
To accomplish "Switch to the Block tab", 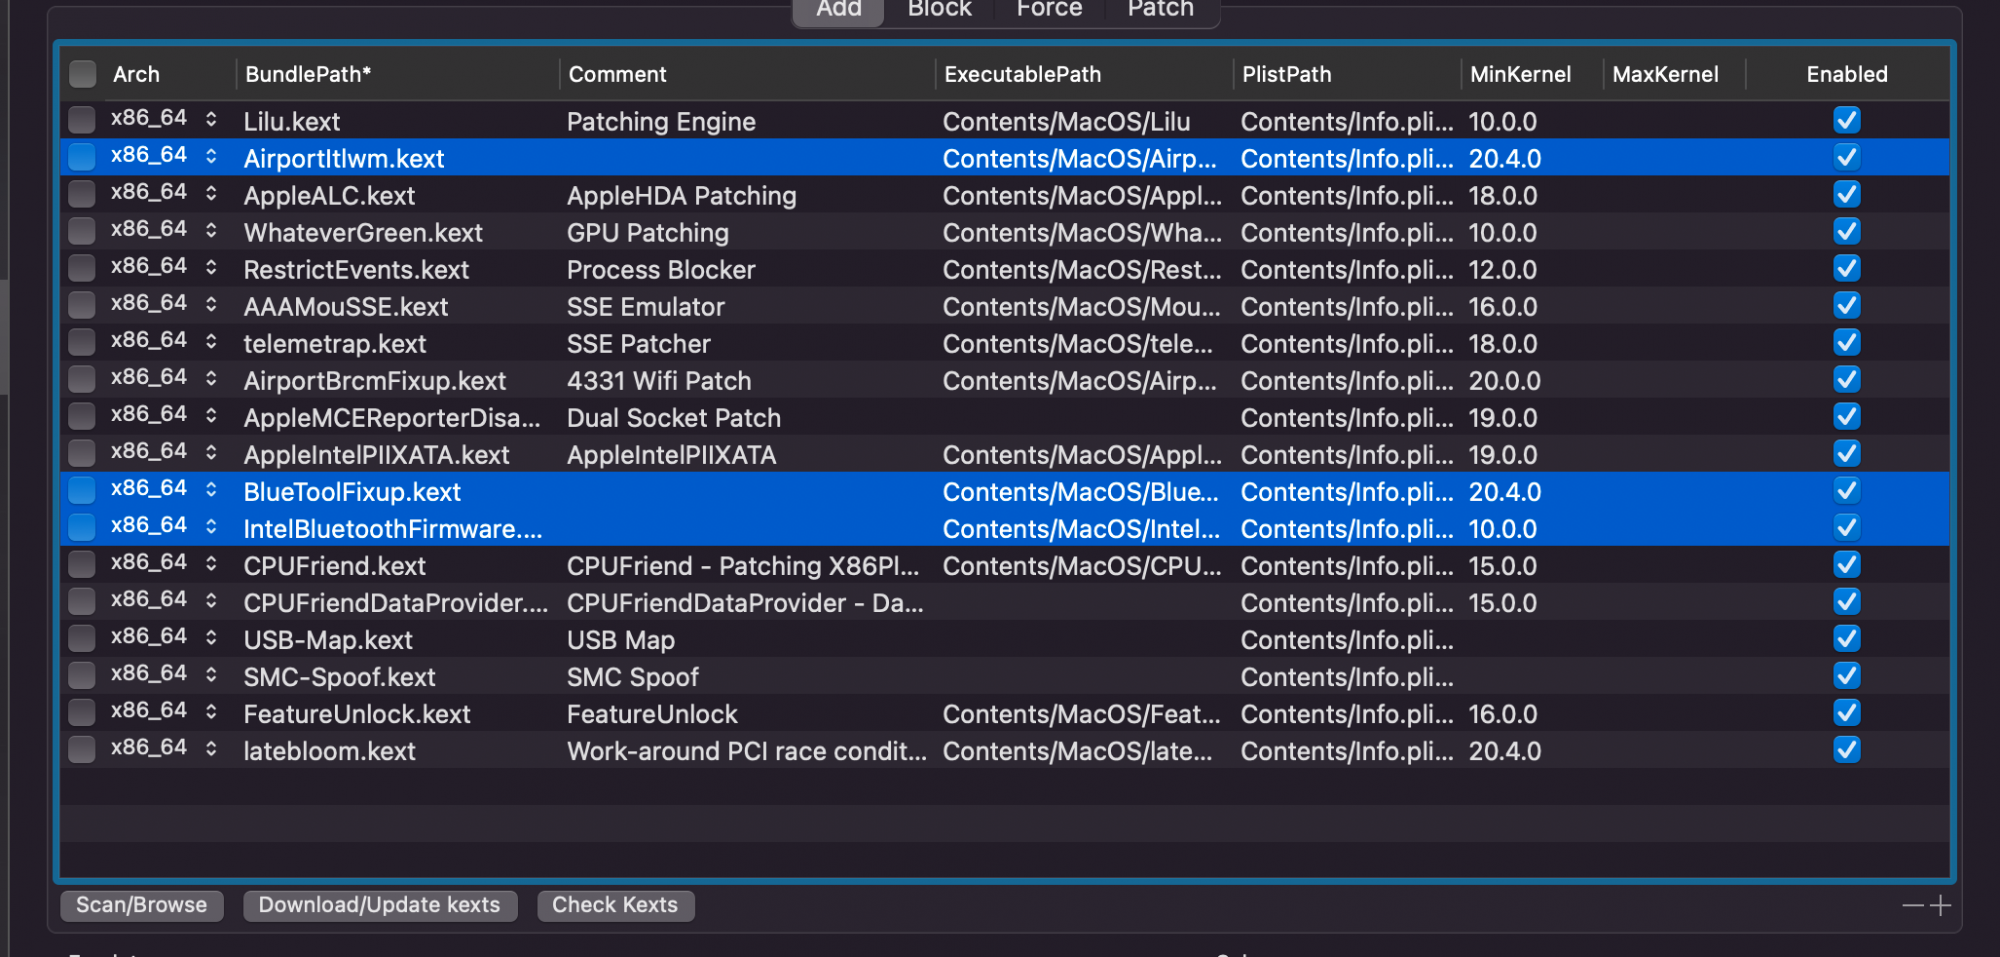I will point(939,10).
